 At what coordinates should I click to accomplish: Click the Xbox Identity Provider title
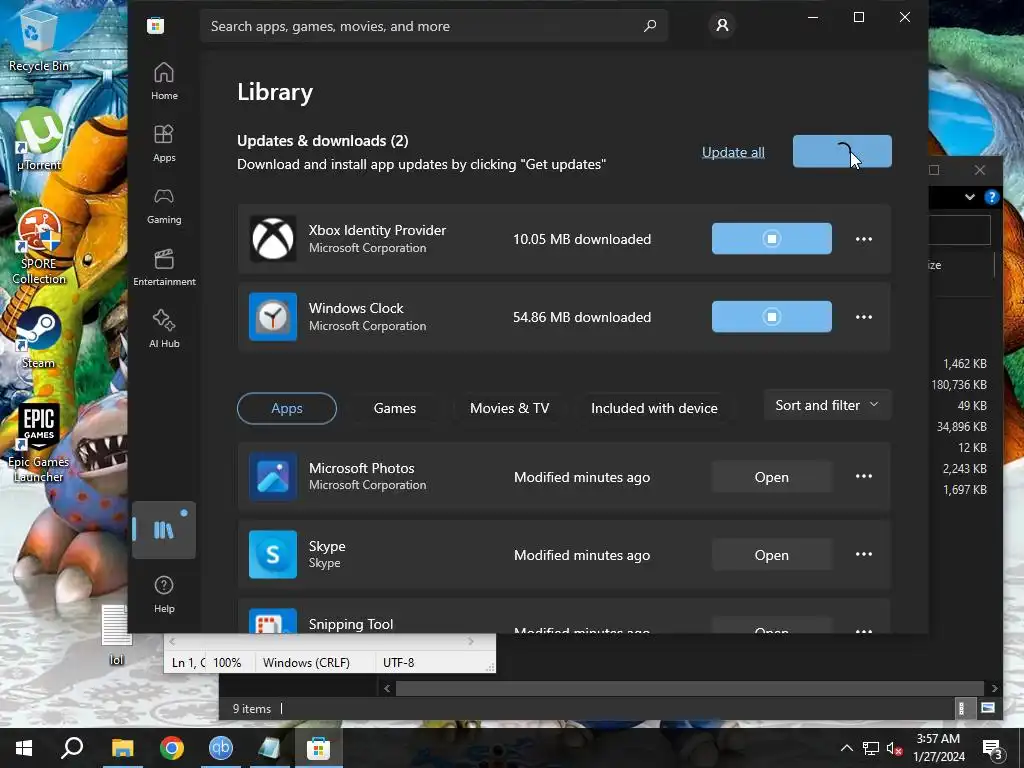[377, 231]
